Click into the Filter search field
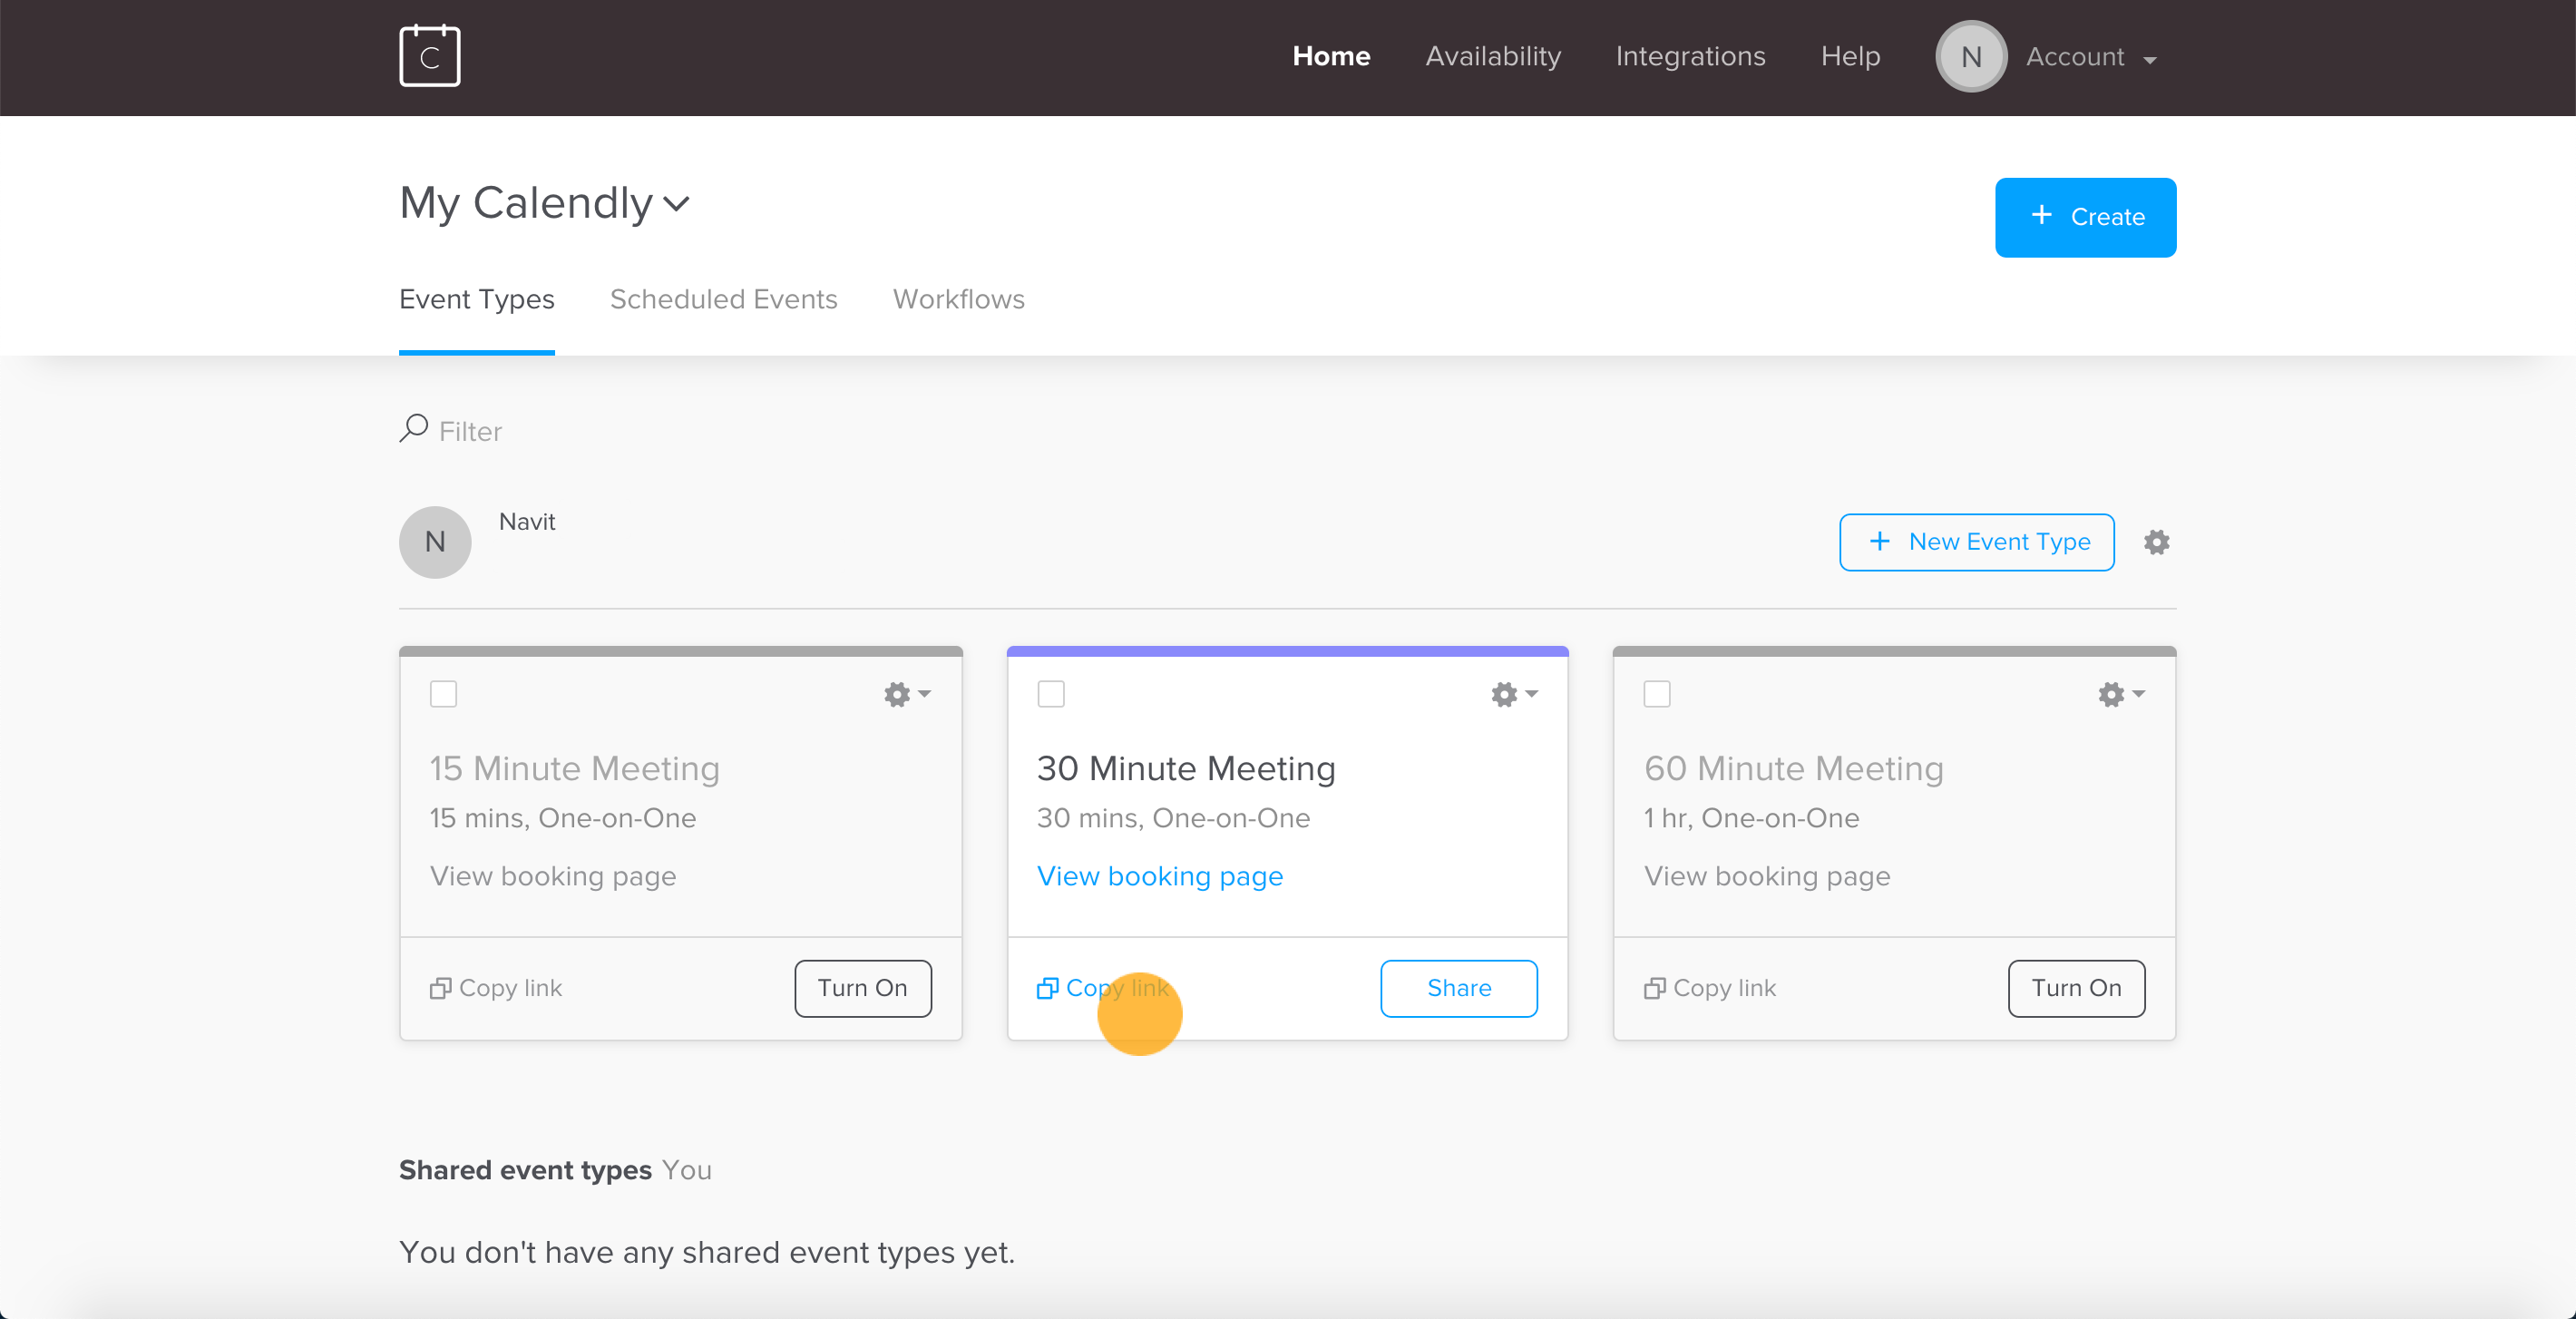 pos(470,431)
